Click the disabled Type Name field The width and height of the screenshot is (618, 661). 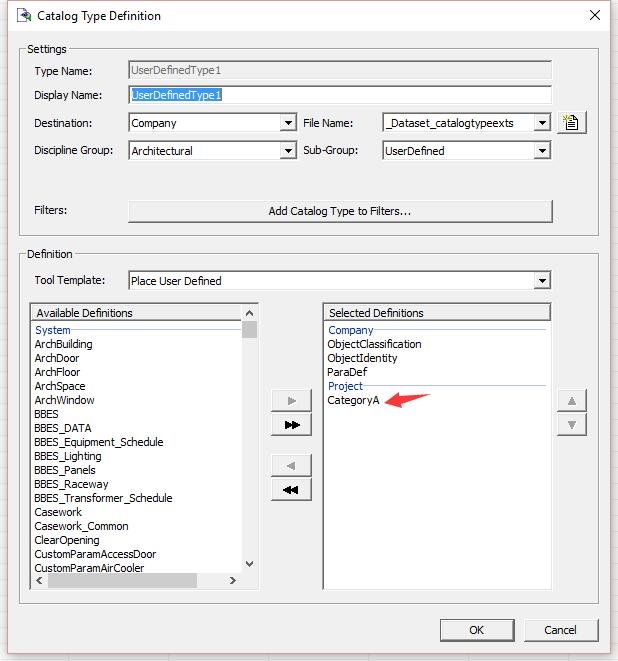coord(340,70)
